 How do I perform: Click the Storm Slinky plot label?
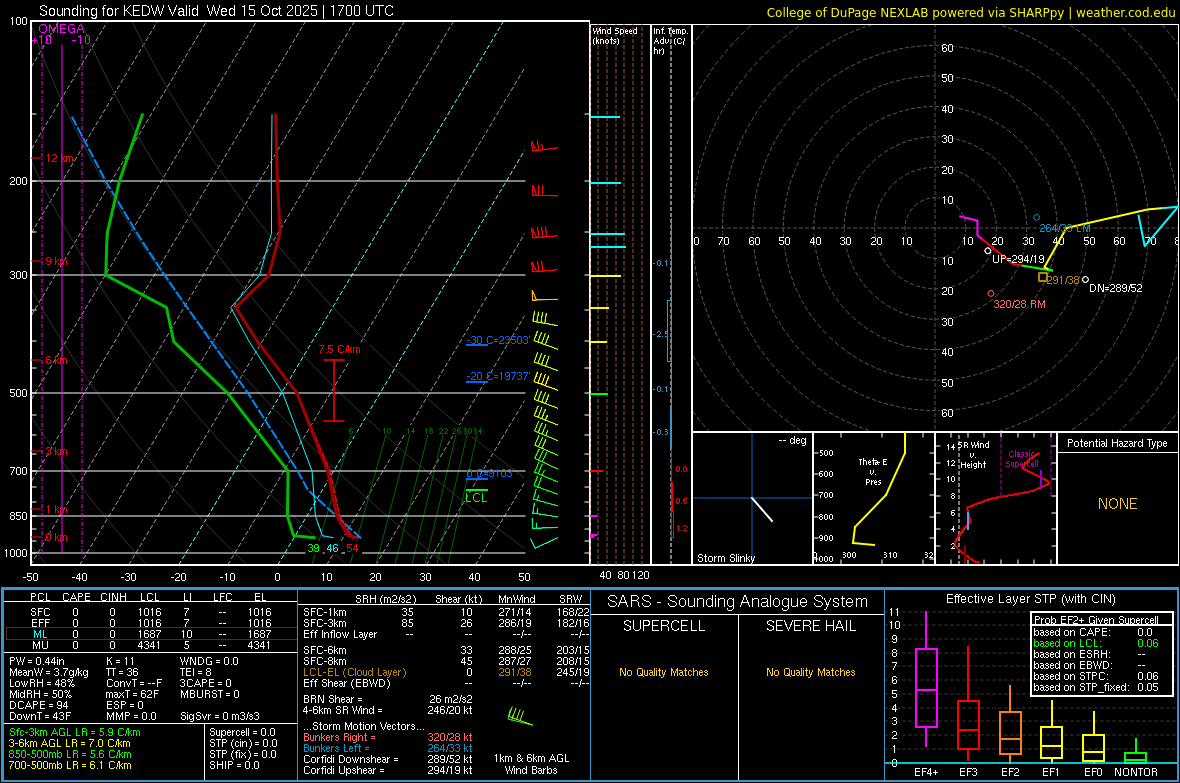[725, 558]
